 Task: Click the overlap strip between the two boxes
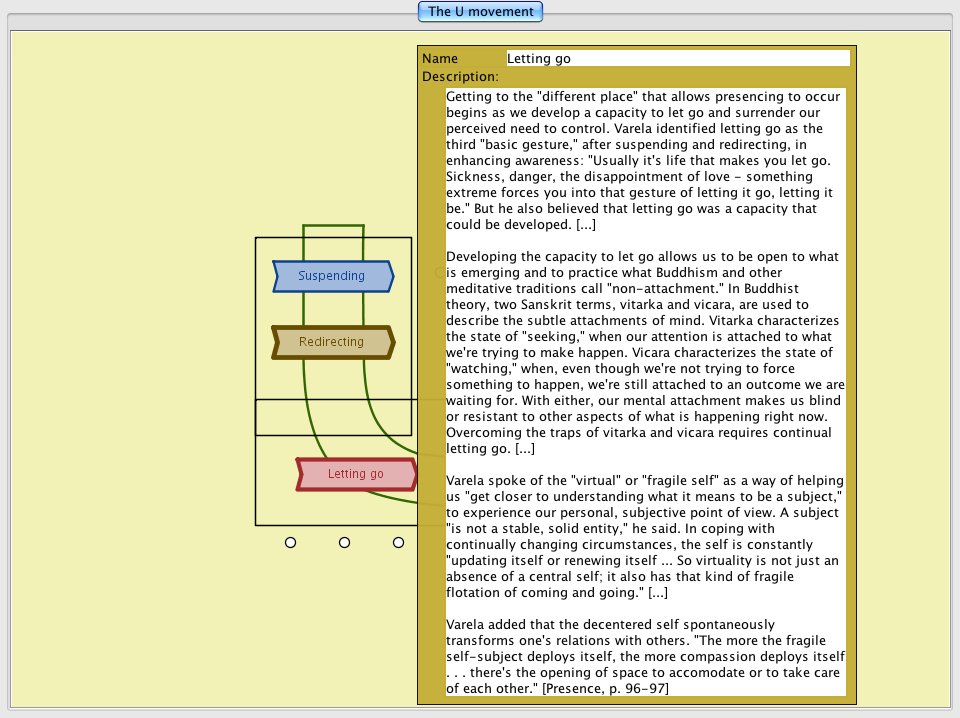click(332, 417)
